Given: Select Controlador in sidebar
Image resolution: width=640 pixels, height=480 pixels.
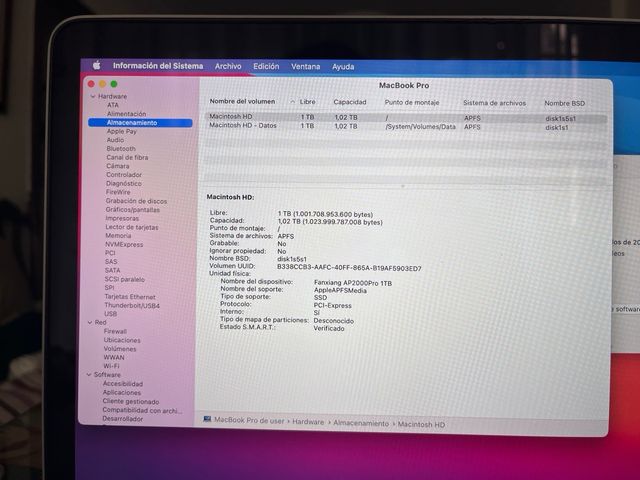Looking at the screenshot, I should [x=124, y=175].
